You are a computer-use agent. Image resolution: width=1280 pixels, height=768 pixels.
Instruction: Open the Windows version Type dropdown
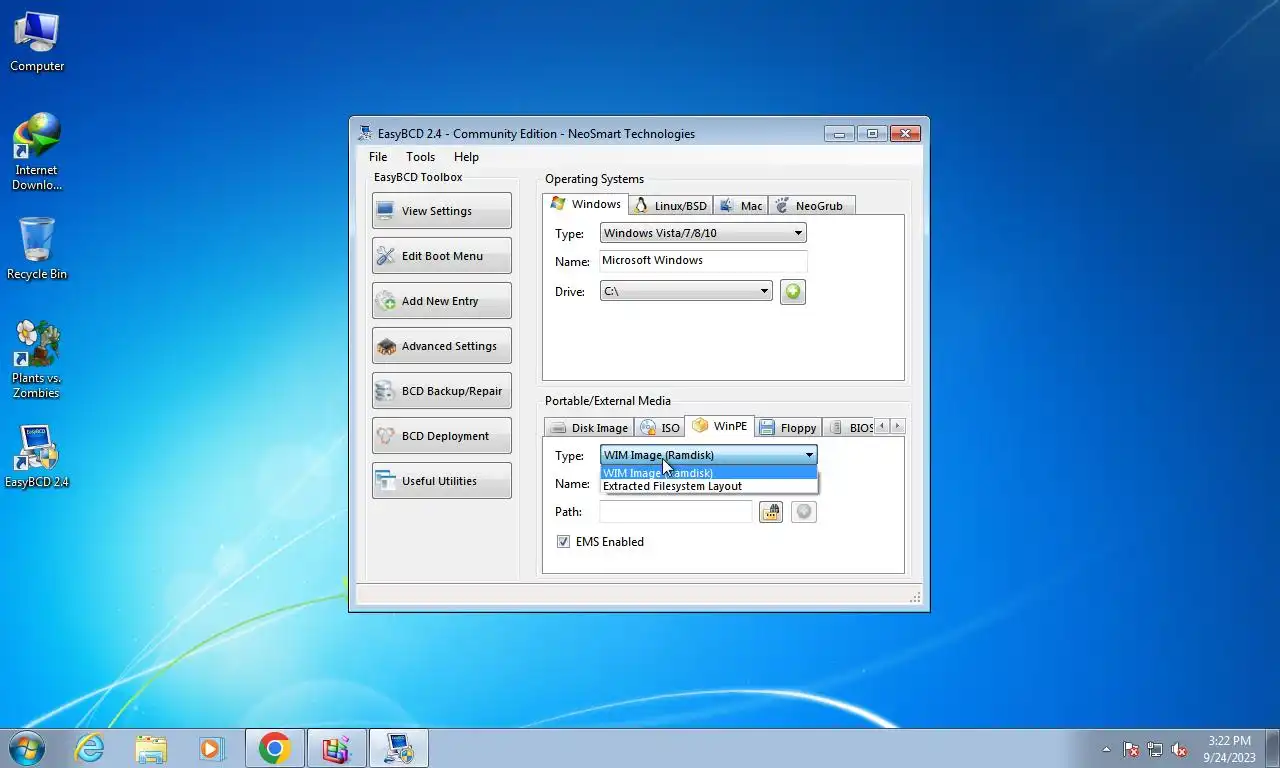703,233
